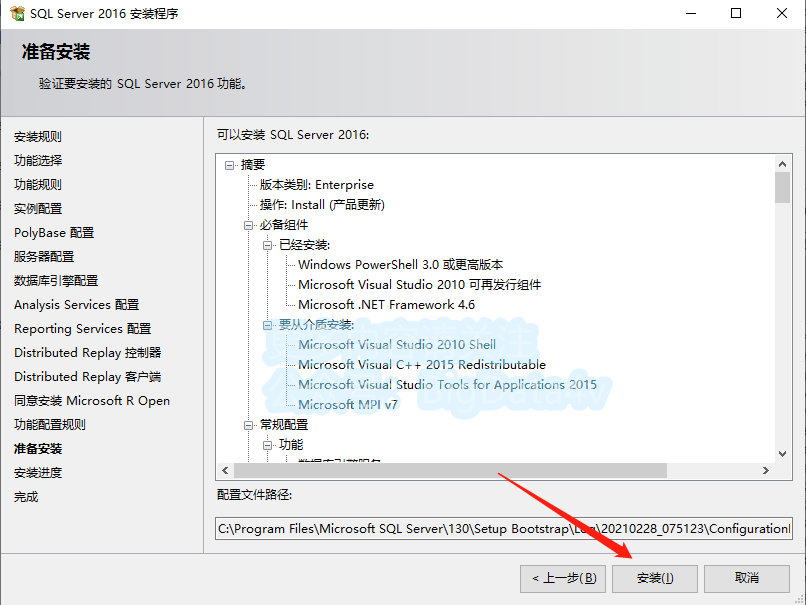The image size is (806, 605).
Task: Select Distributed Replay 控制器 step
Action: [88, 353]
